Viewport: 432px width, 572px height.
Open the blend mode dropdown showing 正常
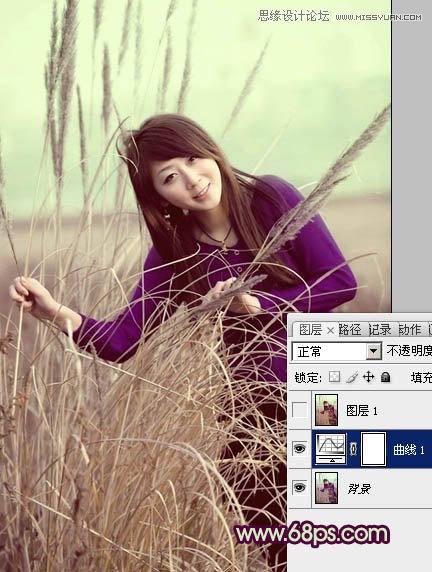(337, 351)
